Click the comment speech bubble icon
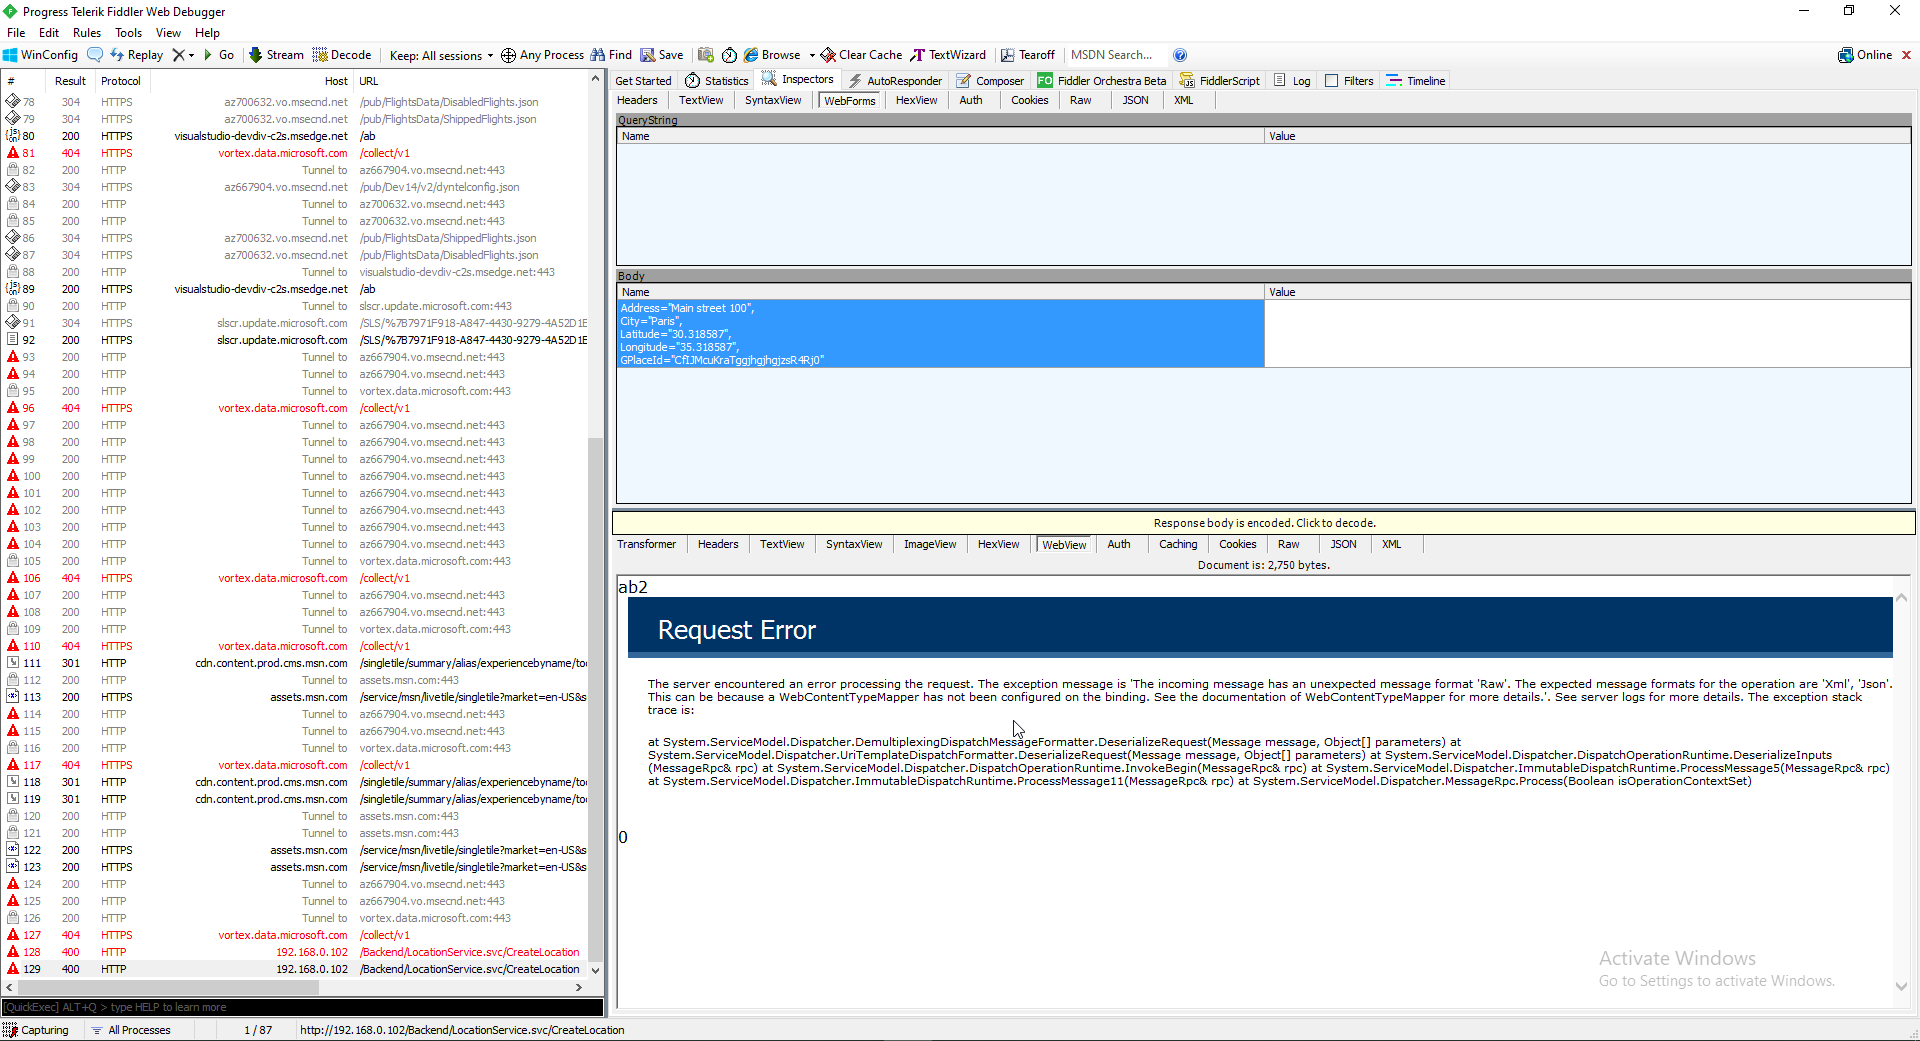This screenshot has width=1920, height=1041. click(95, 55)
